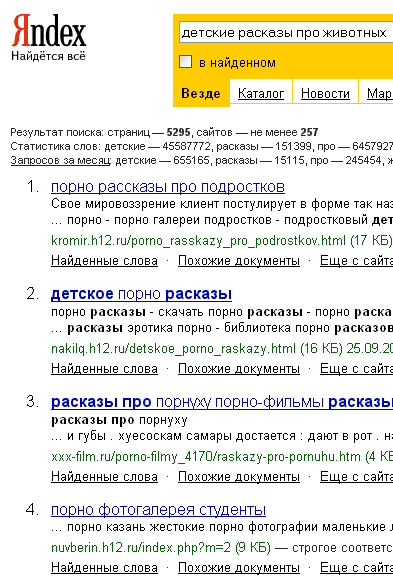
Task: Open the 'Запросов за месяц' statistics link
Action: (x=61, y=160)
